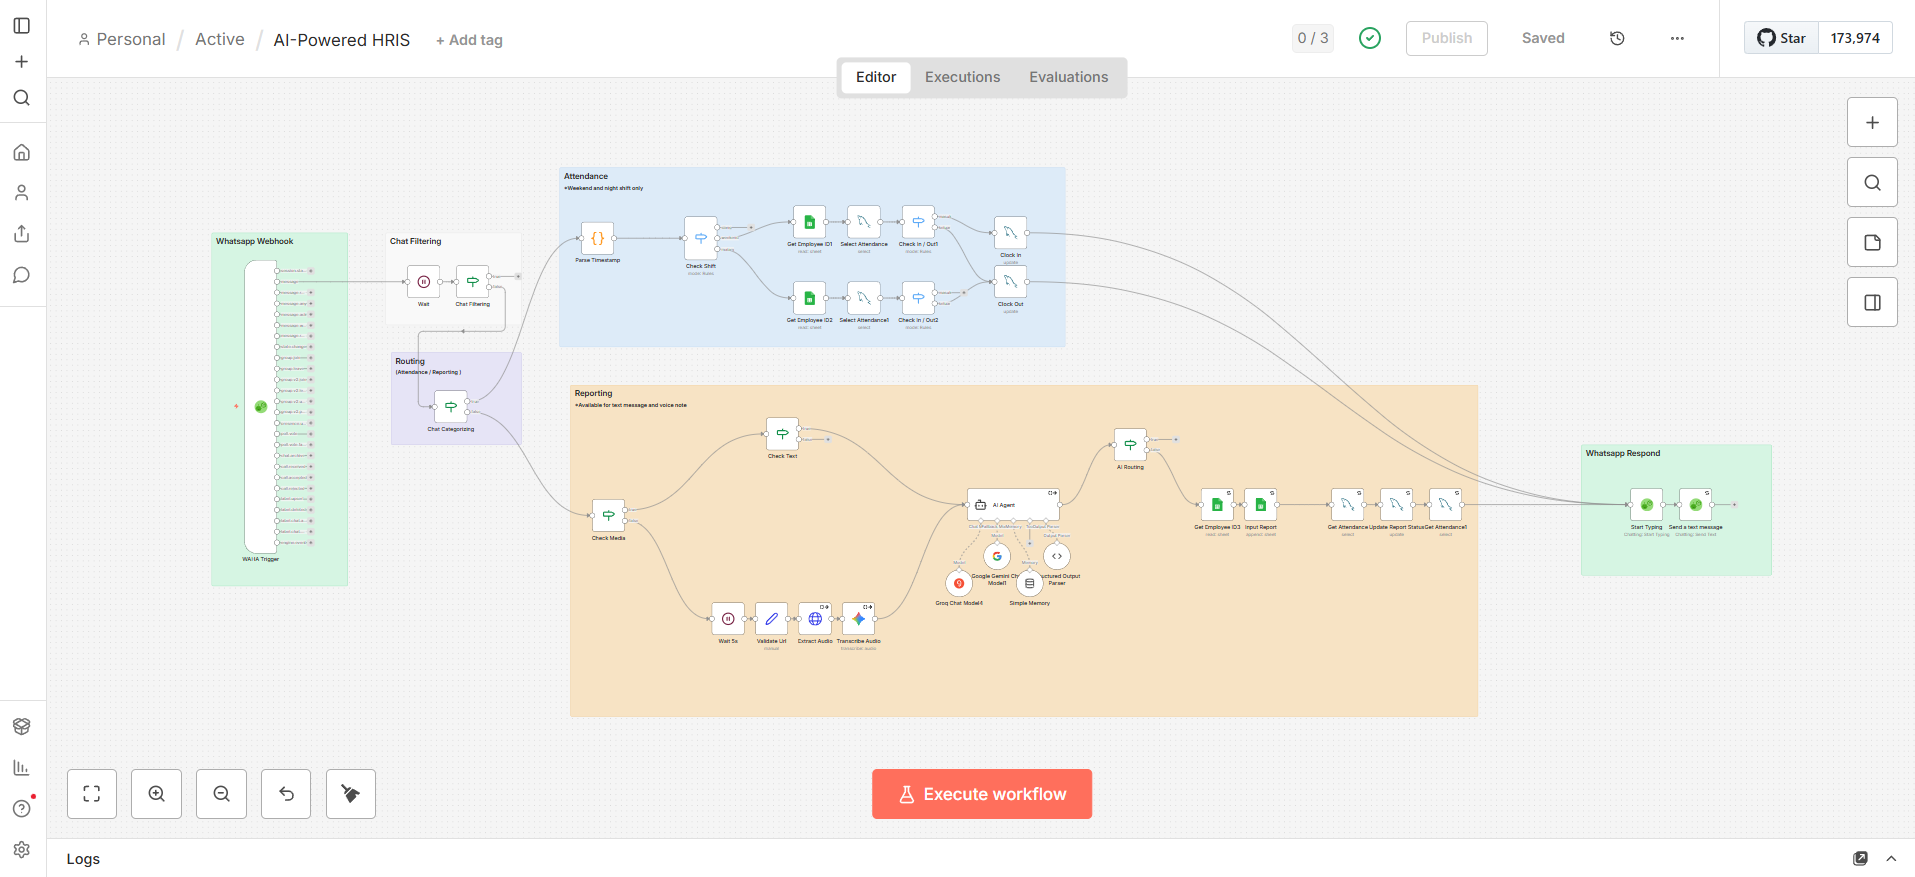This screenshot has height=877, width=1915.
Task: Click the GitHub Star button
Action: pyautogui.click(x=1781, y=38)
